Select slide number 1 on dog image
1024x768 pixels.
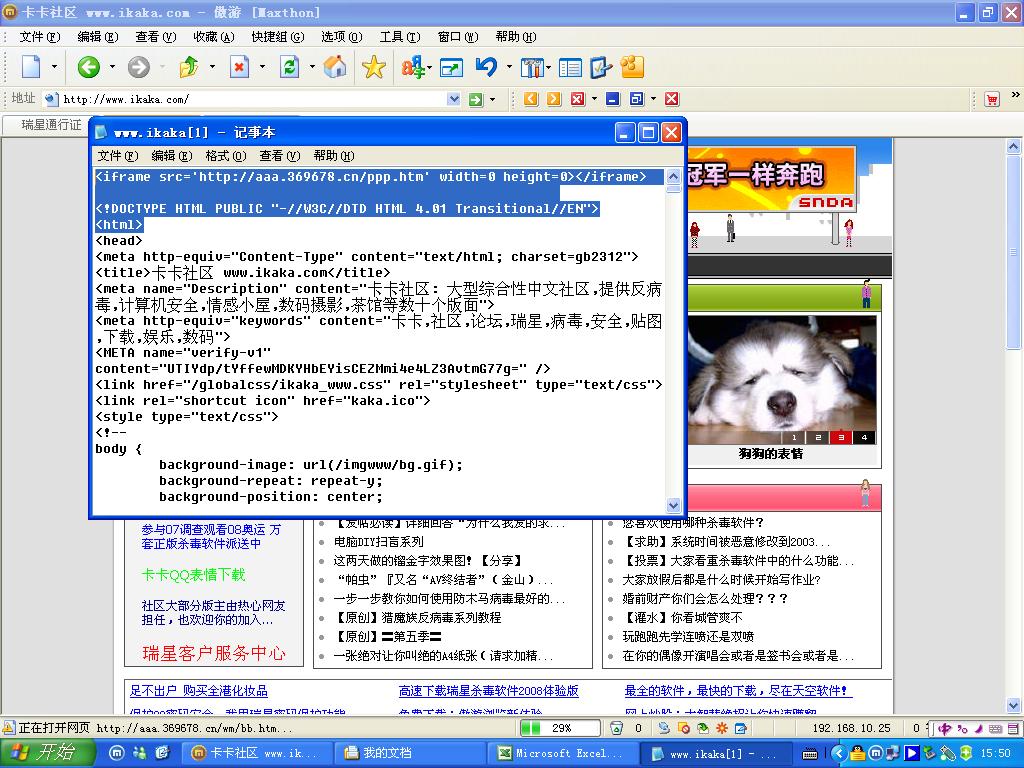point(794,437)
